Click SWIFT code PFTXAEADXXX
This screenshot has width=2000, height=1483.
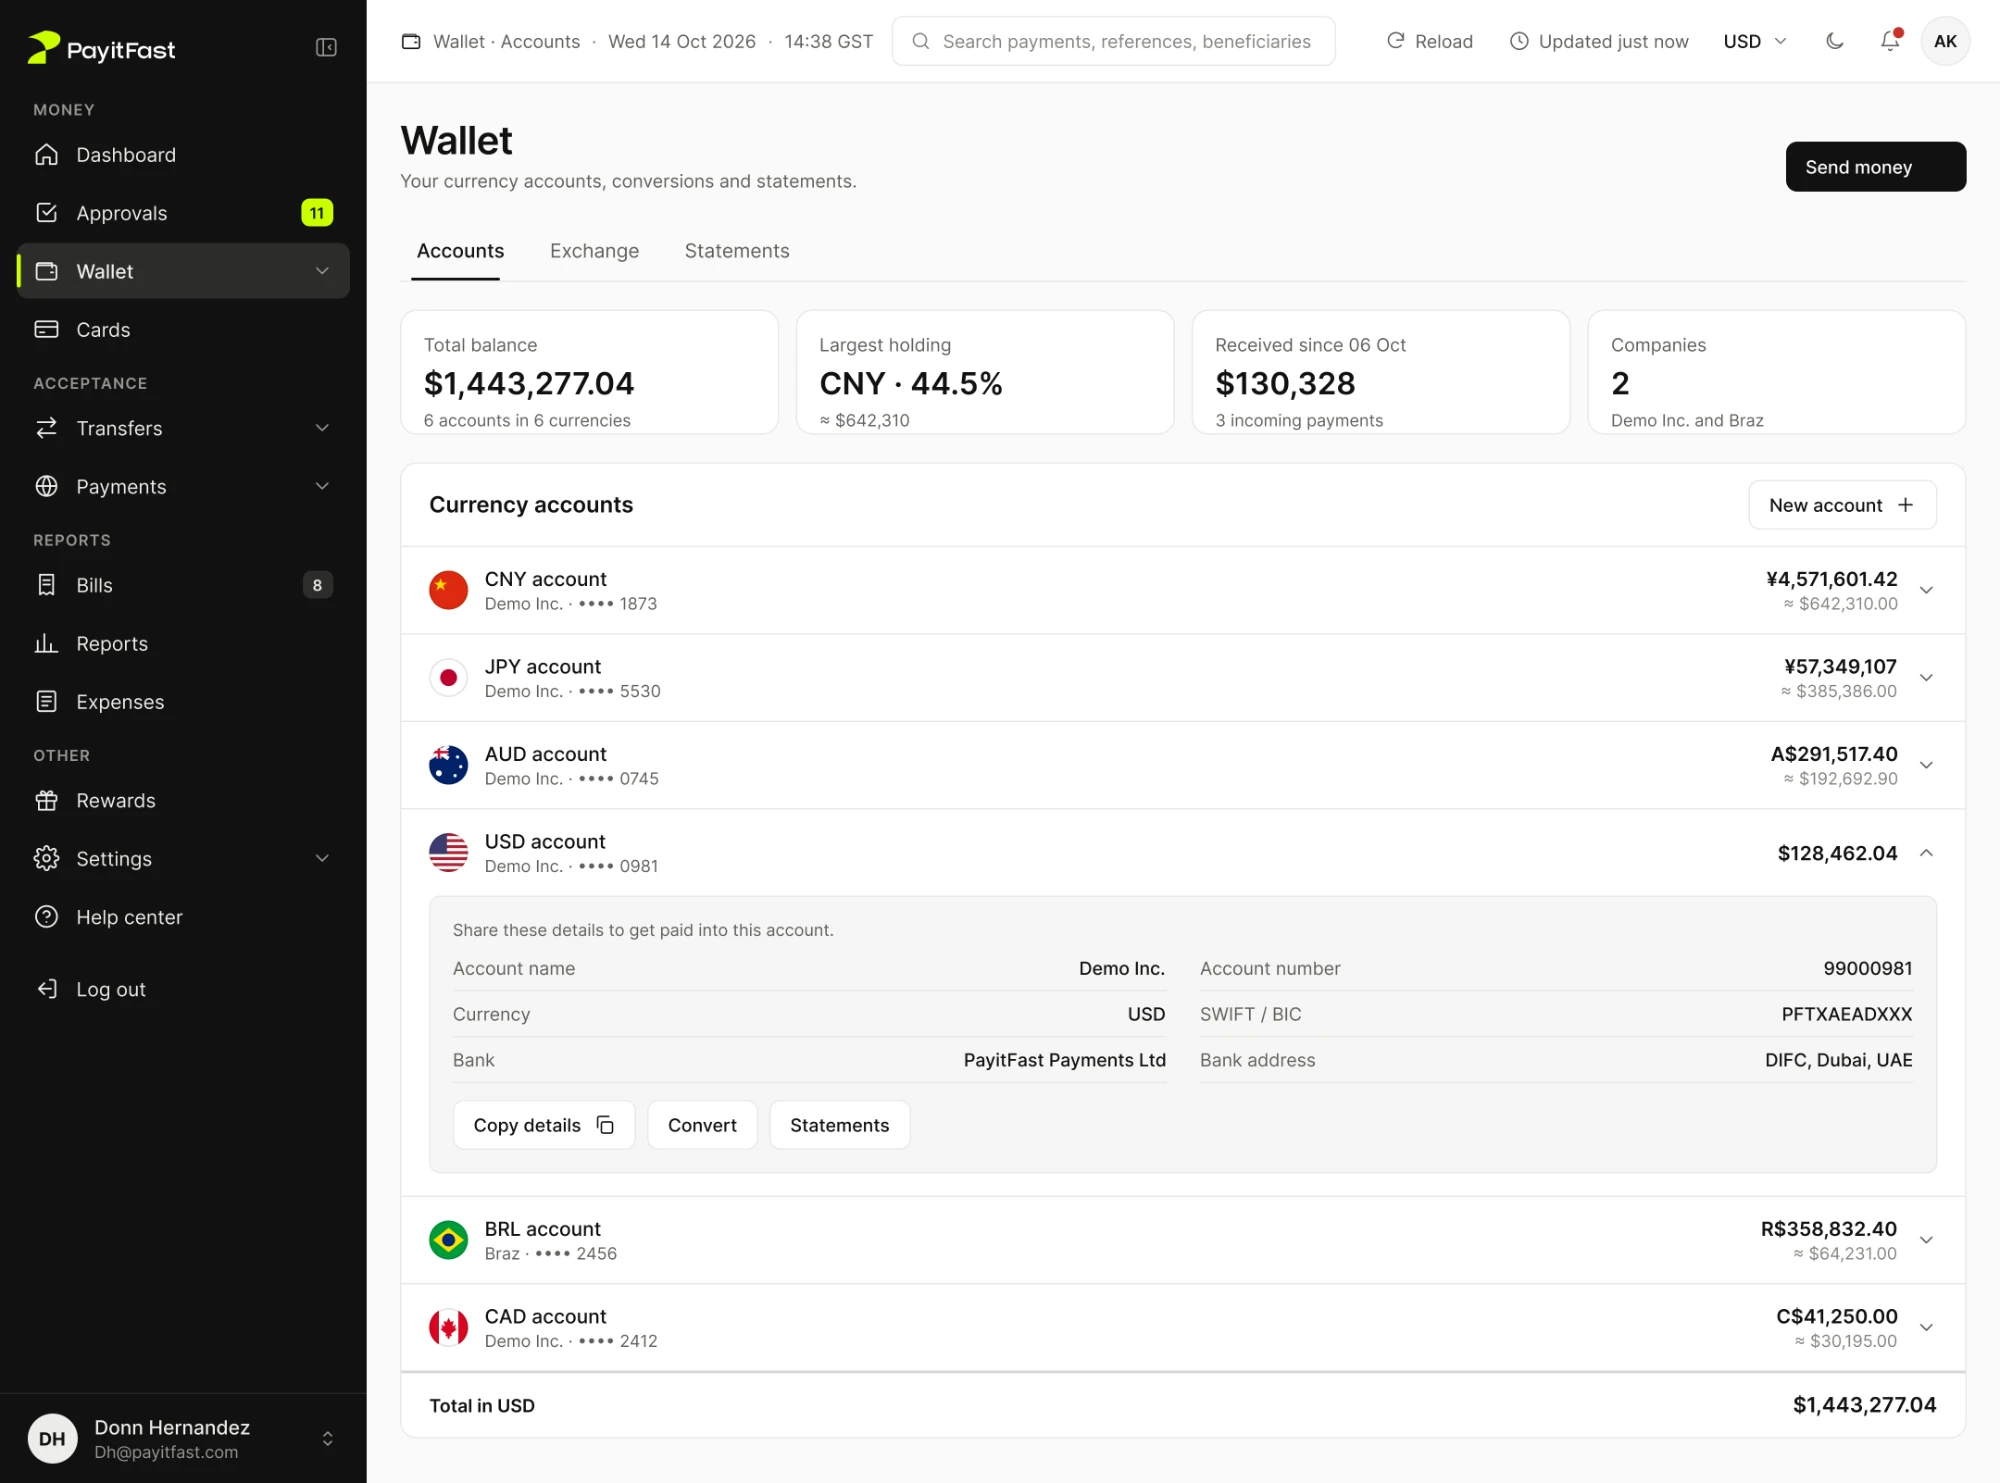(1846, 1014)
